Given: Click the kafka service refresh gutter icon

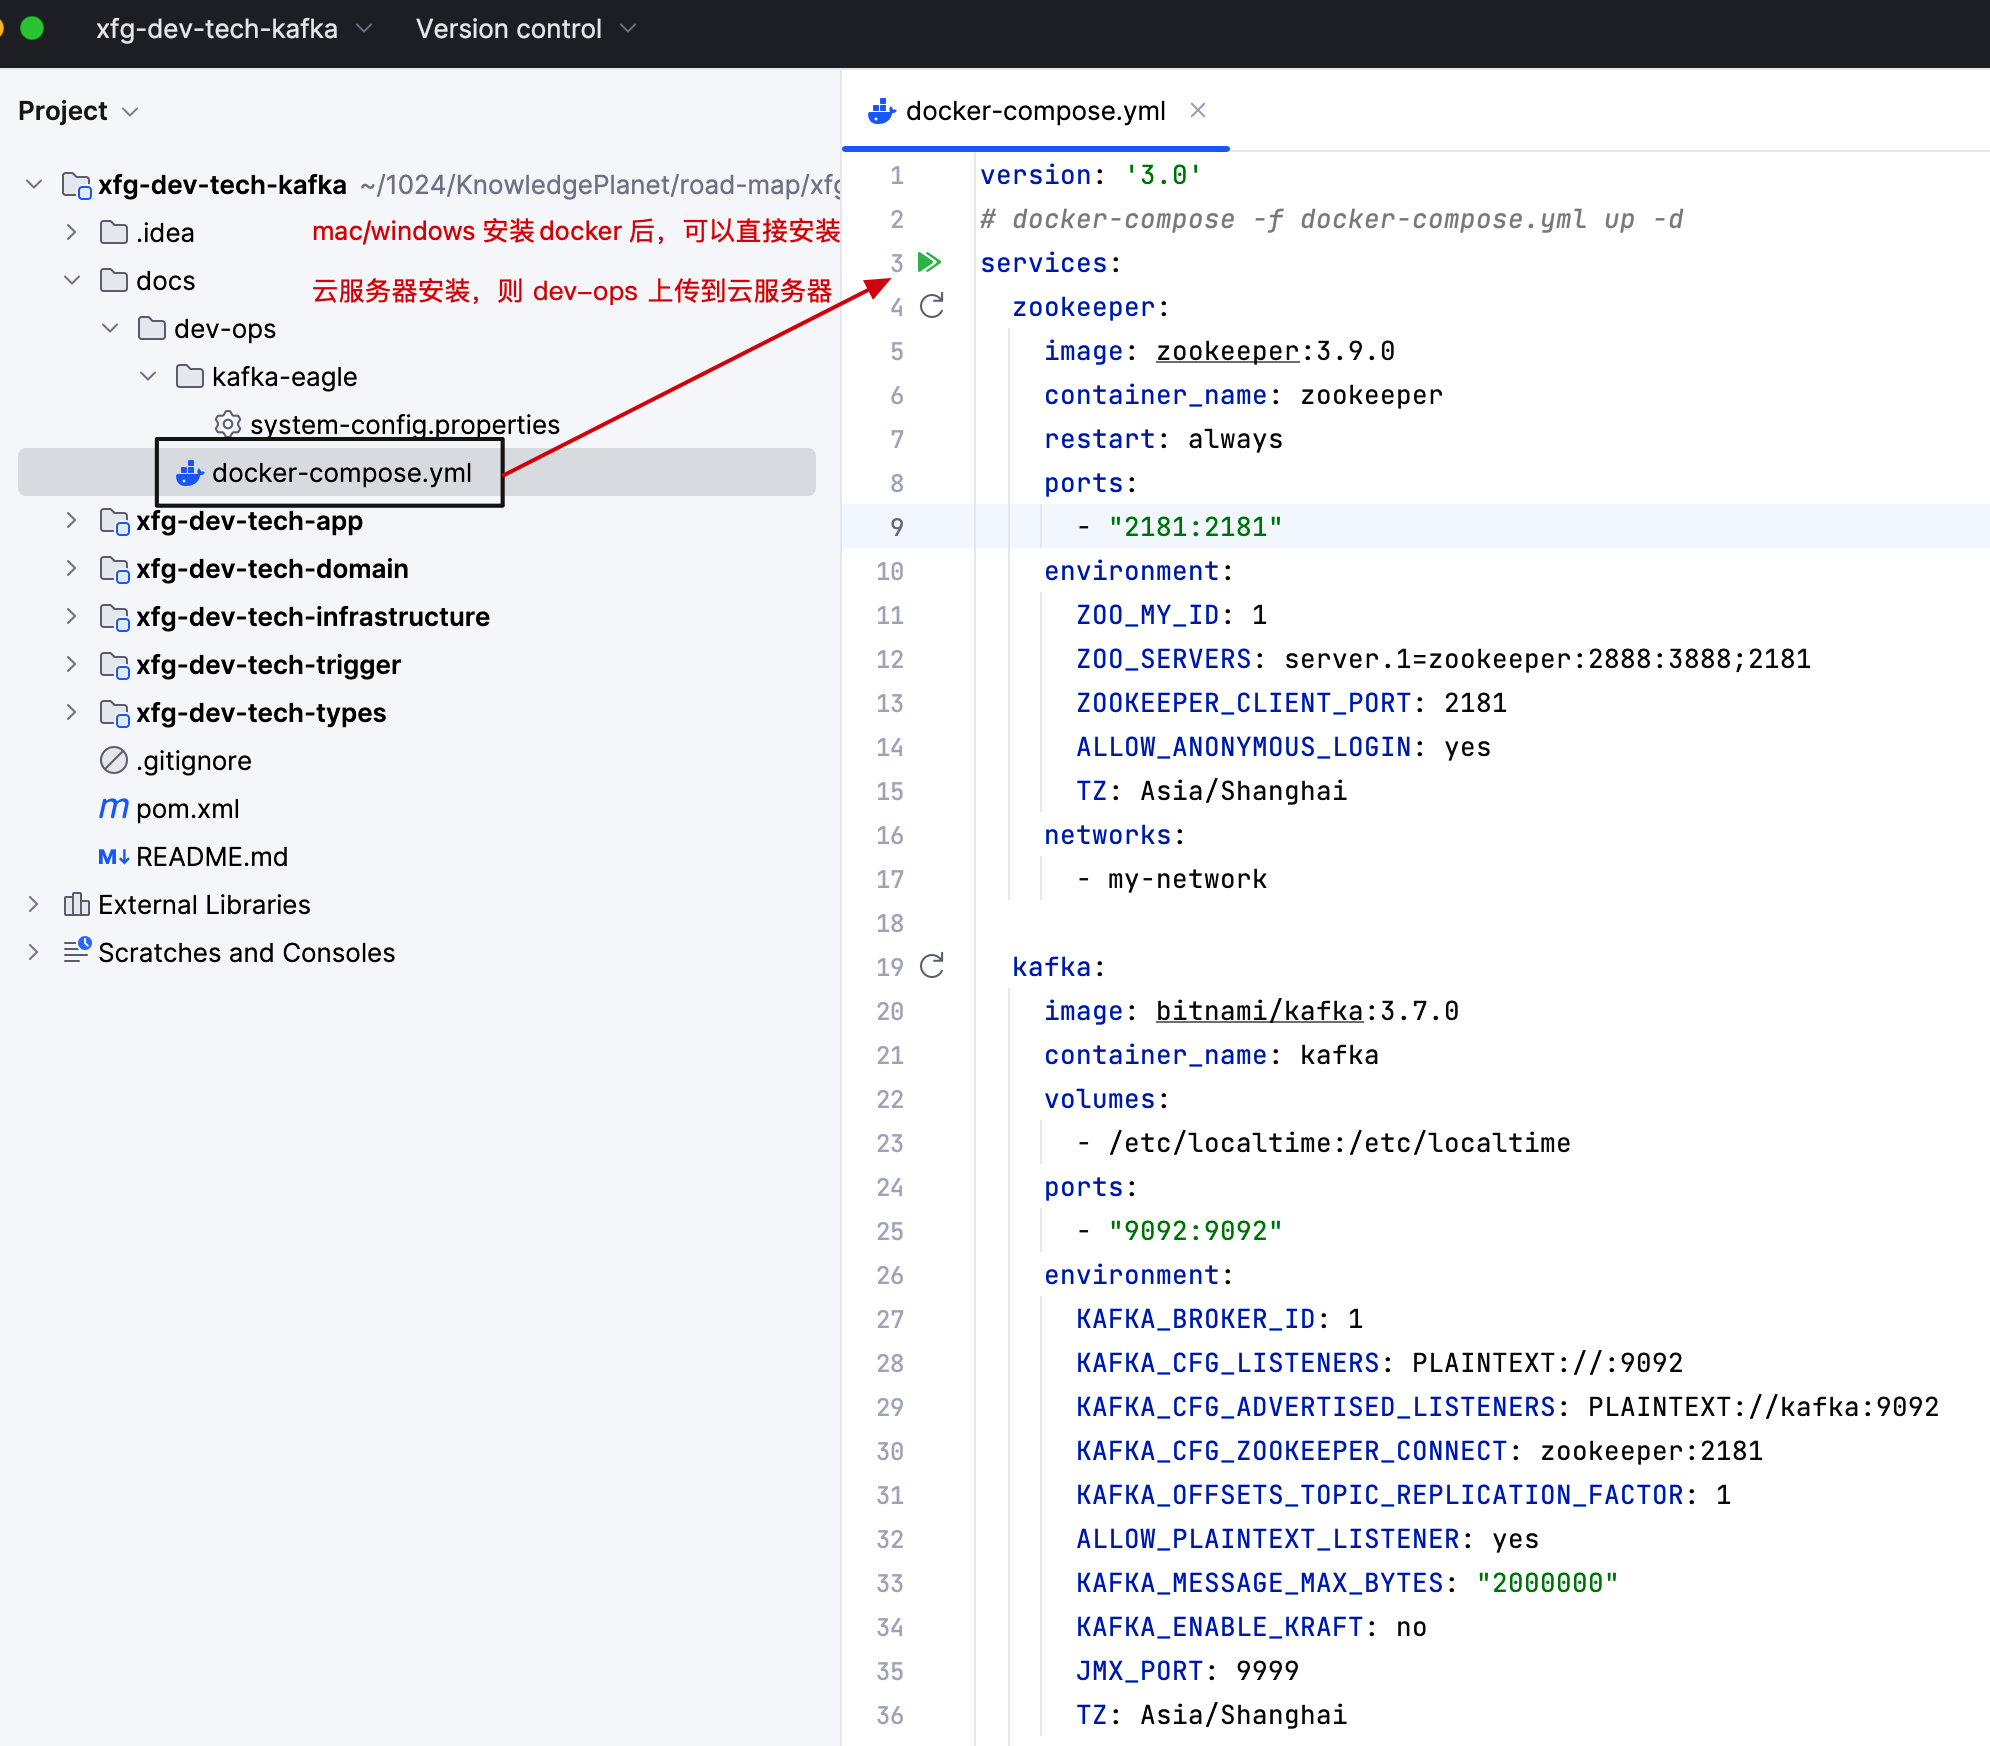Looking at the screenshot, I should coord(932,966).
